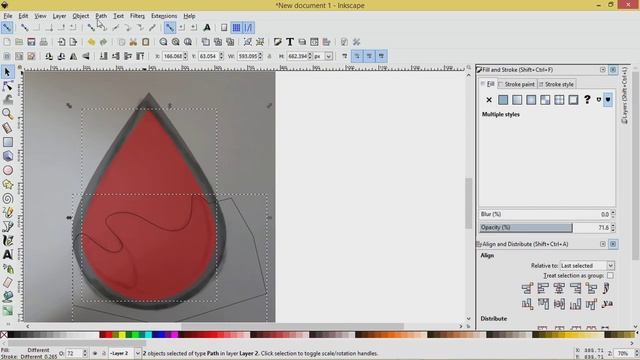Click the Print document icon
Viewport: 640px width, 360px height.
pyautogui.click(x=43, y=42)
